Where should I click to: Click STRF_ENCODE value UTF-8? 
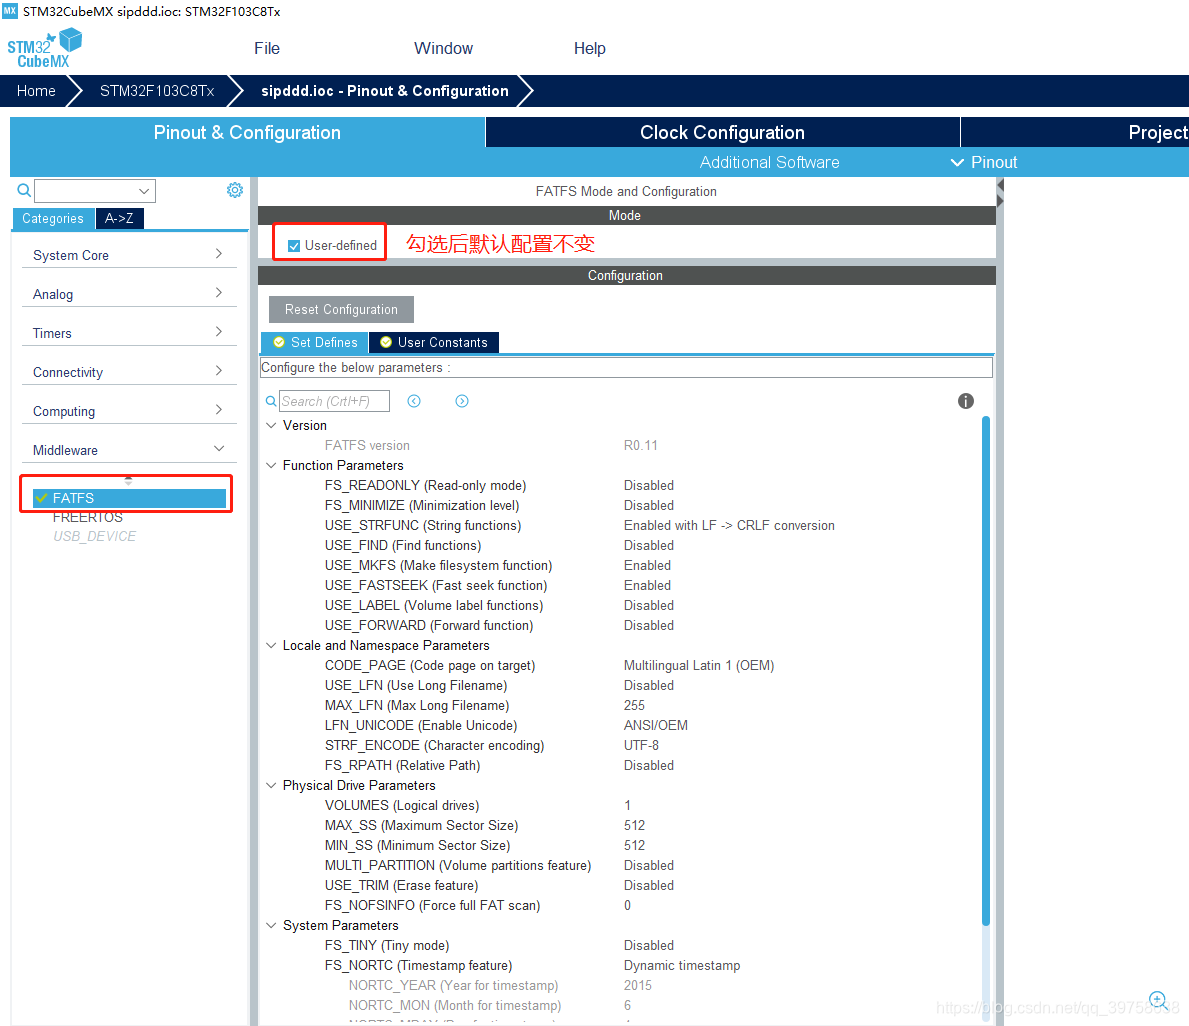coord(641,745)
